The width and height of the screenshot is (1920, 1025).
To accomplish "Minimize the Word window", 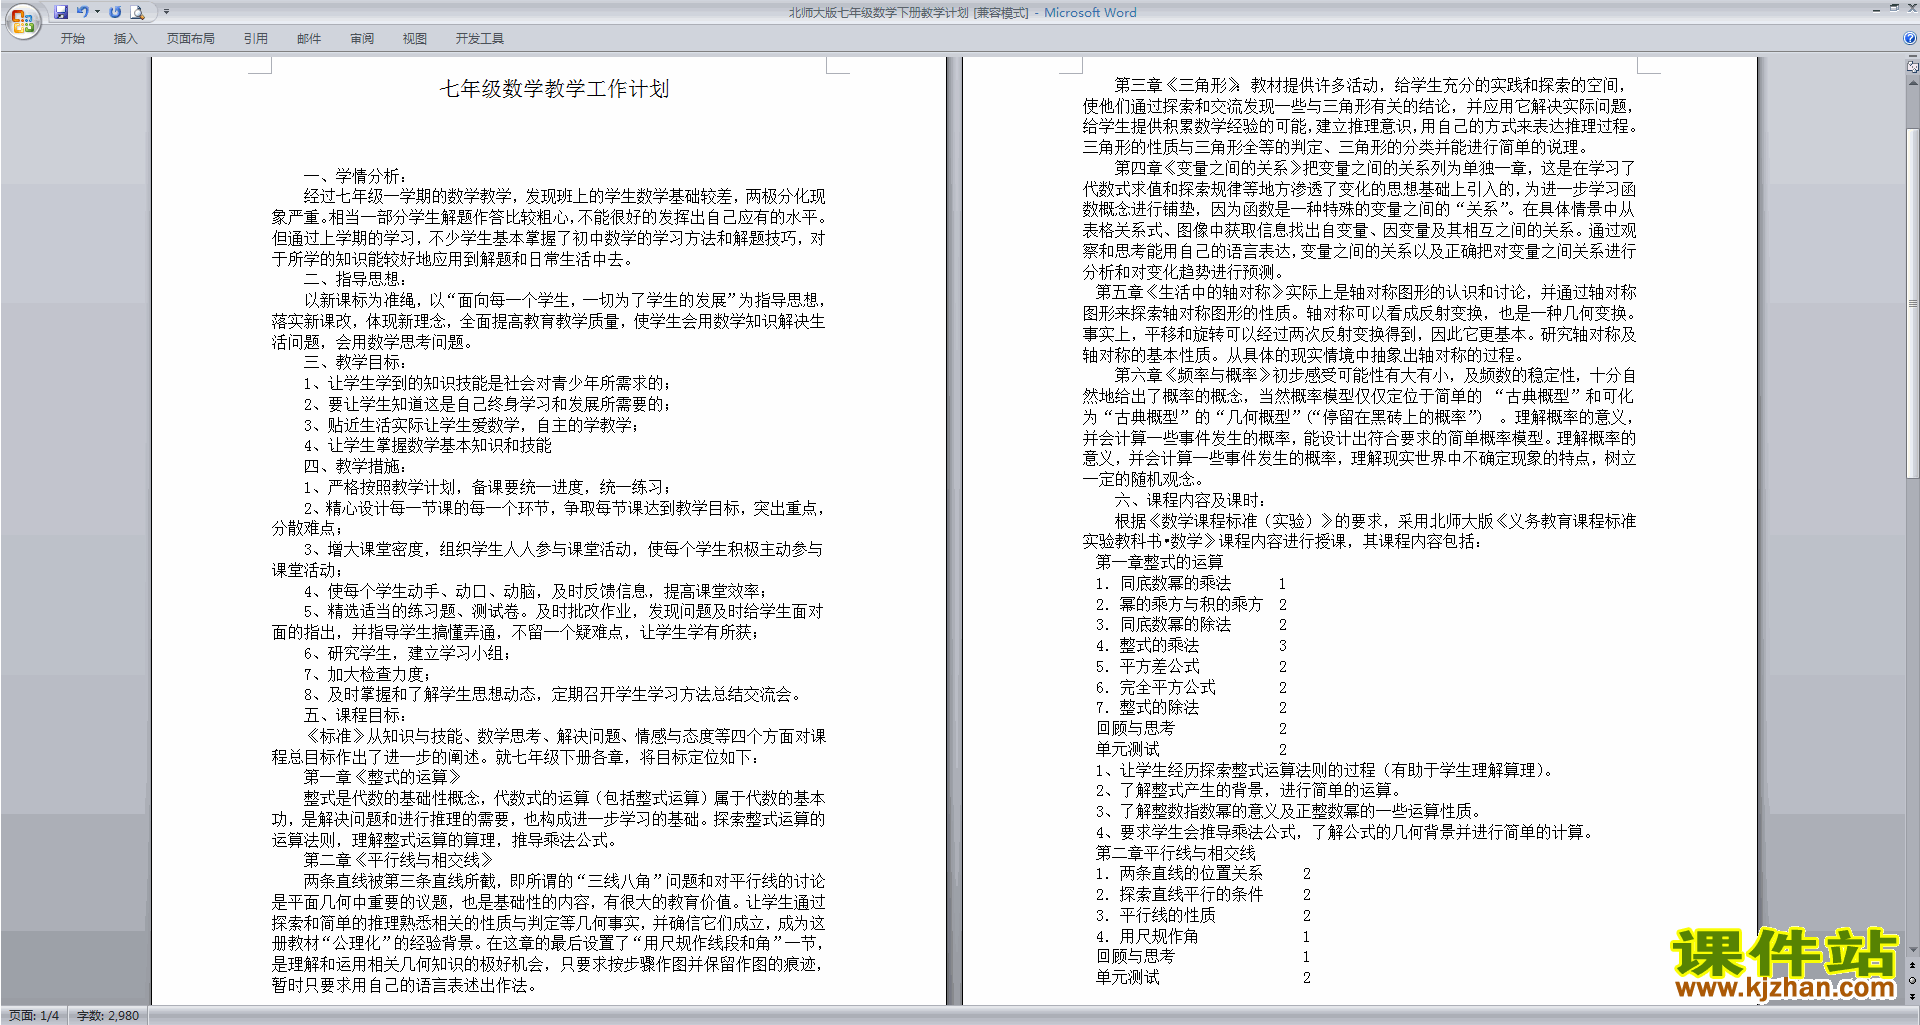I will [1876, 9].
